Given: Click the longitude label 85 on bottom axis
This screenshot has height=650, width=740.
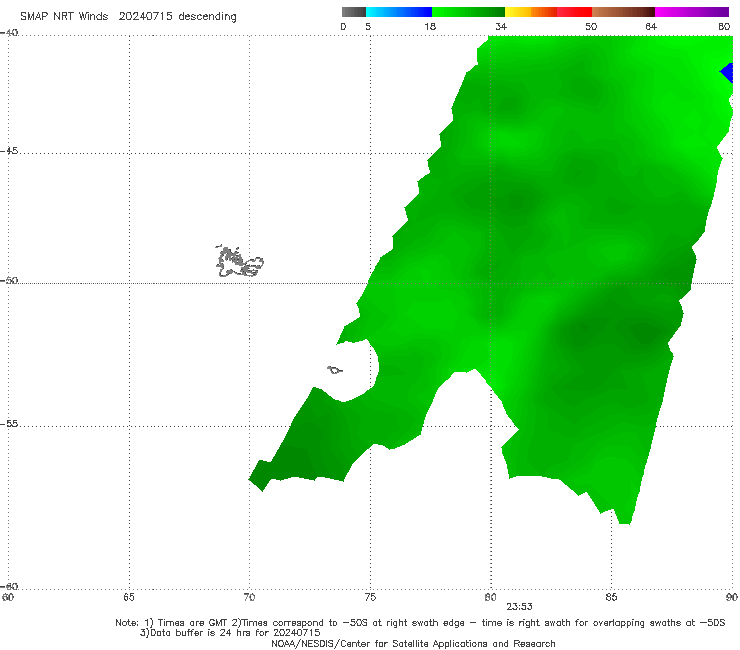Looking at the screenshot, I should [x=611, y=597].
